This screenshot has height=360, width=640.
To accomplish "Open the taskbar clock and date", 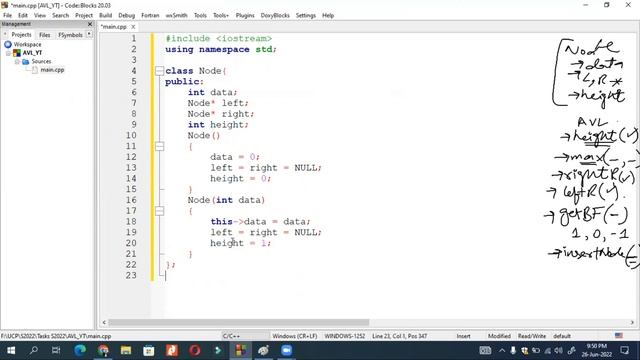I will [x=596, y=350].
